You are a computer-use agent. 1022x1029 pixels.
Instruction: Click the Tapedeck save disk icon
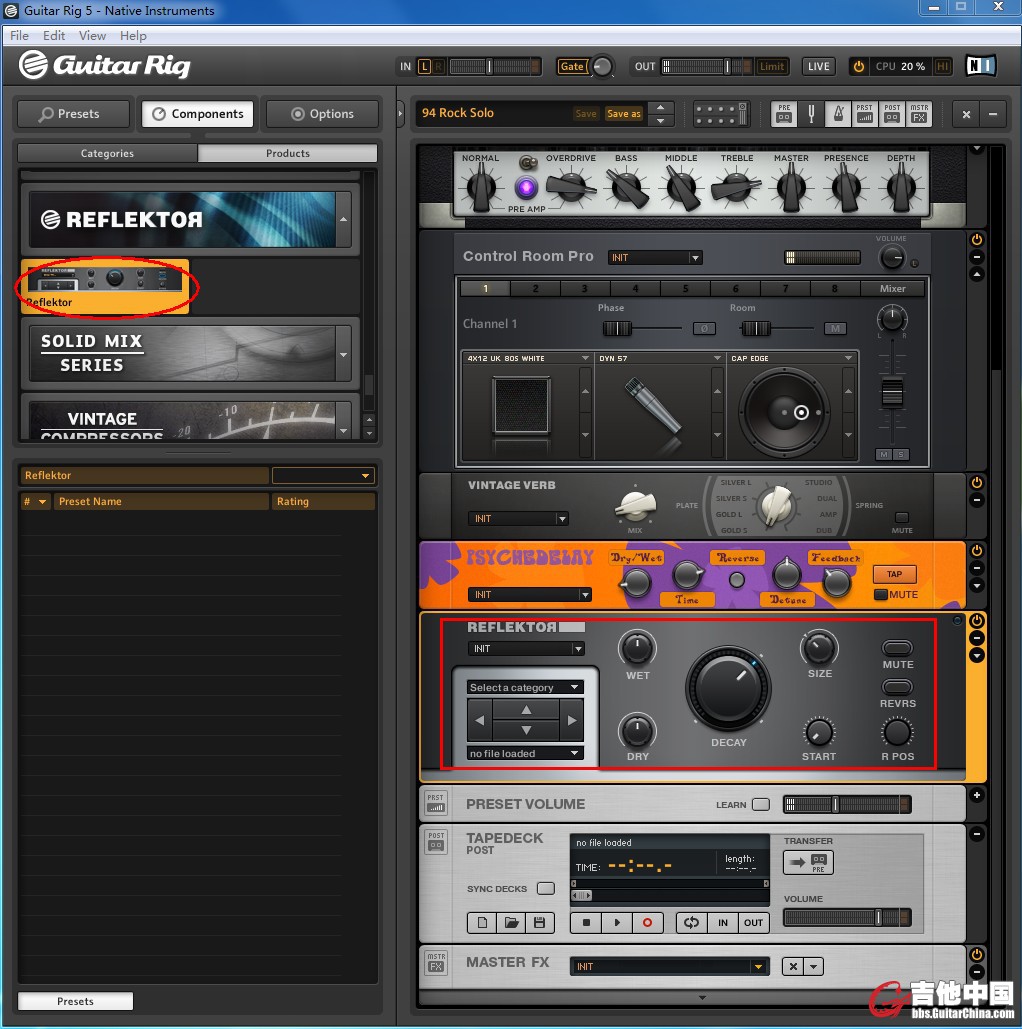540,923
